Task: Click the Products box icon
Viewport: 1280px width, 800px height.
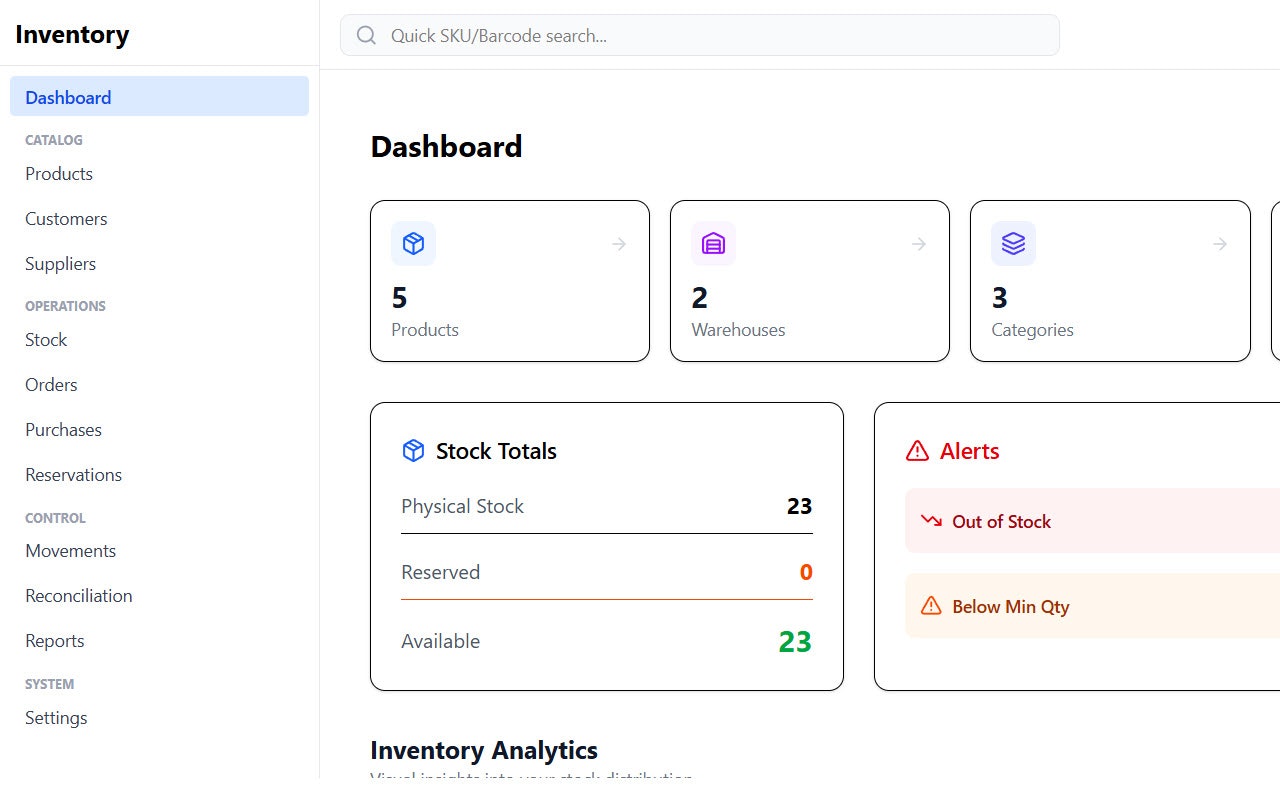Action: pyautogui.click(x=413, y=243)
